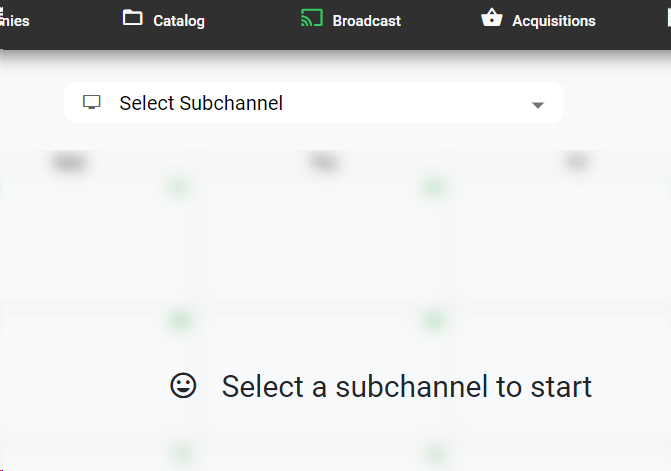Click the blurred leftmost column day header
The width and height of the screenshot is (671, 471).
[x=68, y=163]
